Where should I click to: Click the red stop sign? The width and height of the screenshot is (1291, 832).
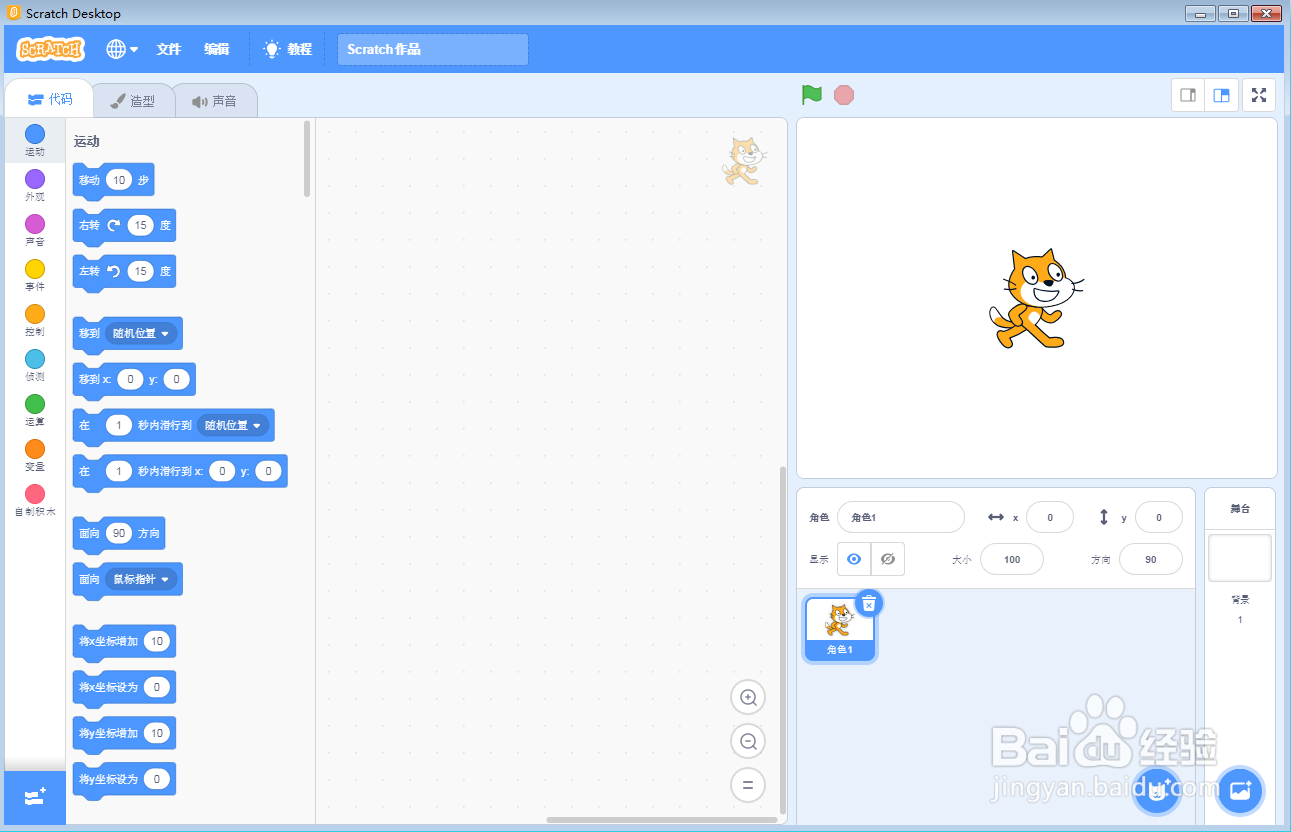pyautogui.click(x=844, y=94)
